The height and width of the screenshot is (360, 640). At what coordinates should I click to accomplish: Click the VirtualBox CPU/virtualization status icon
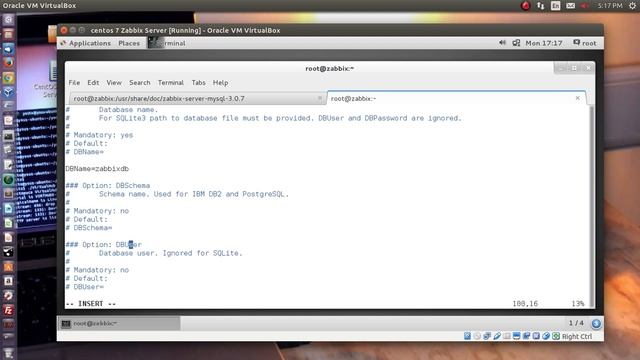pyautogui.click(x=536, y=336)
